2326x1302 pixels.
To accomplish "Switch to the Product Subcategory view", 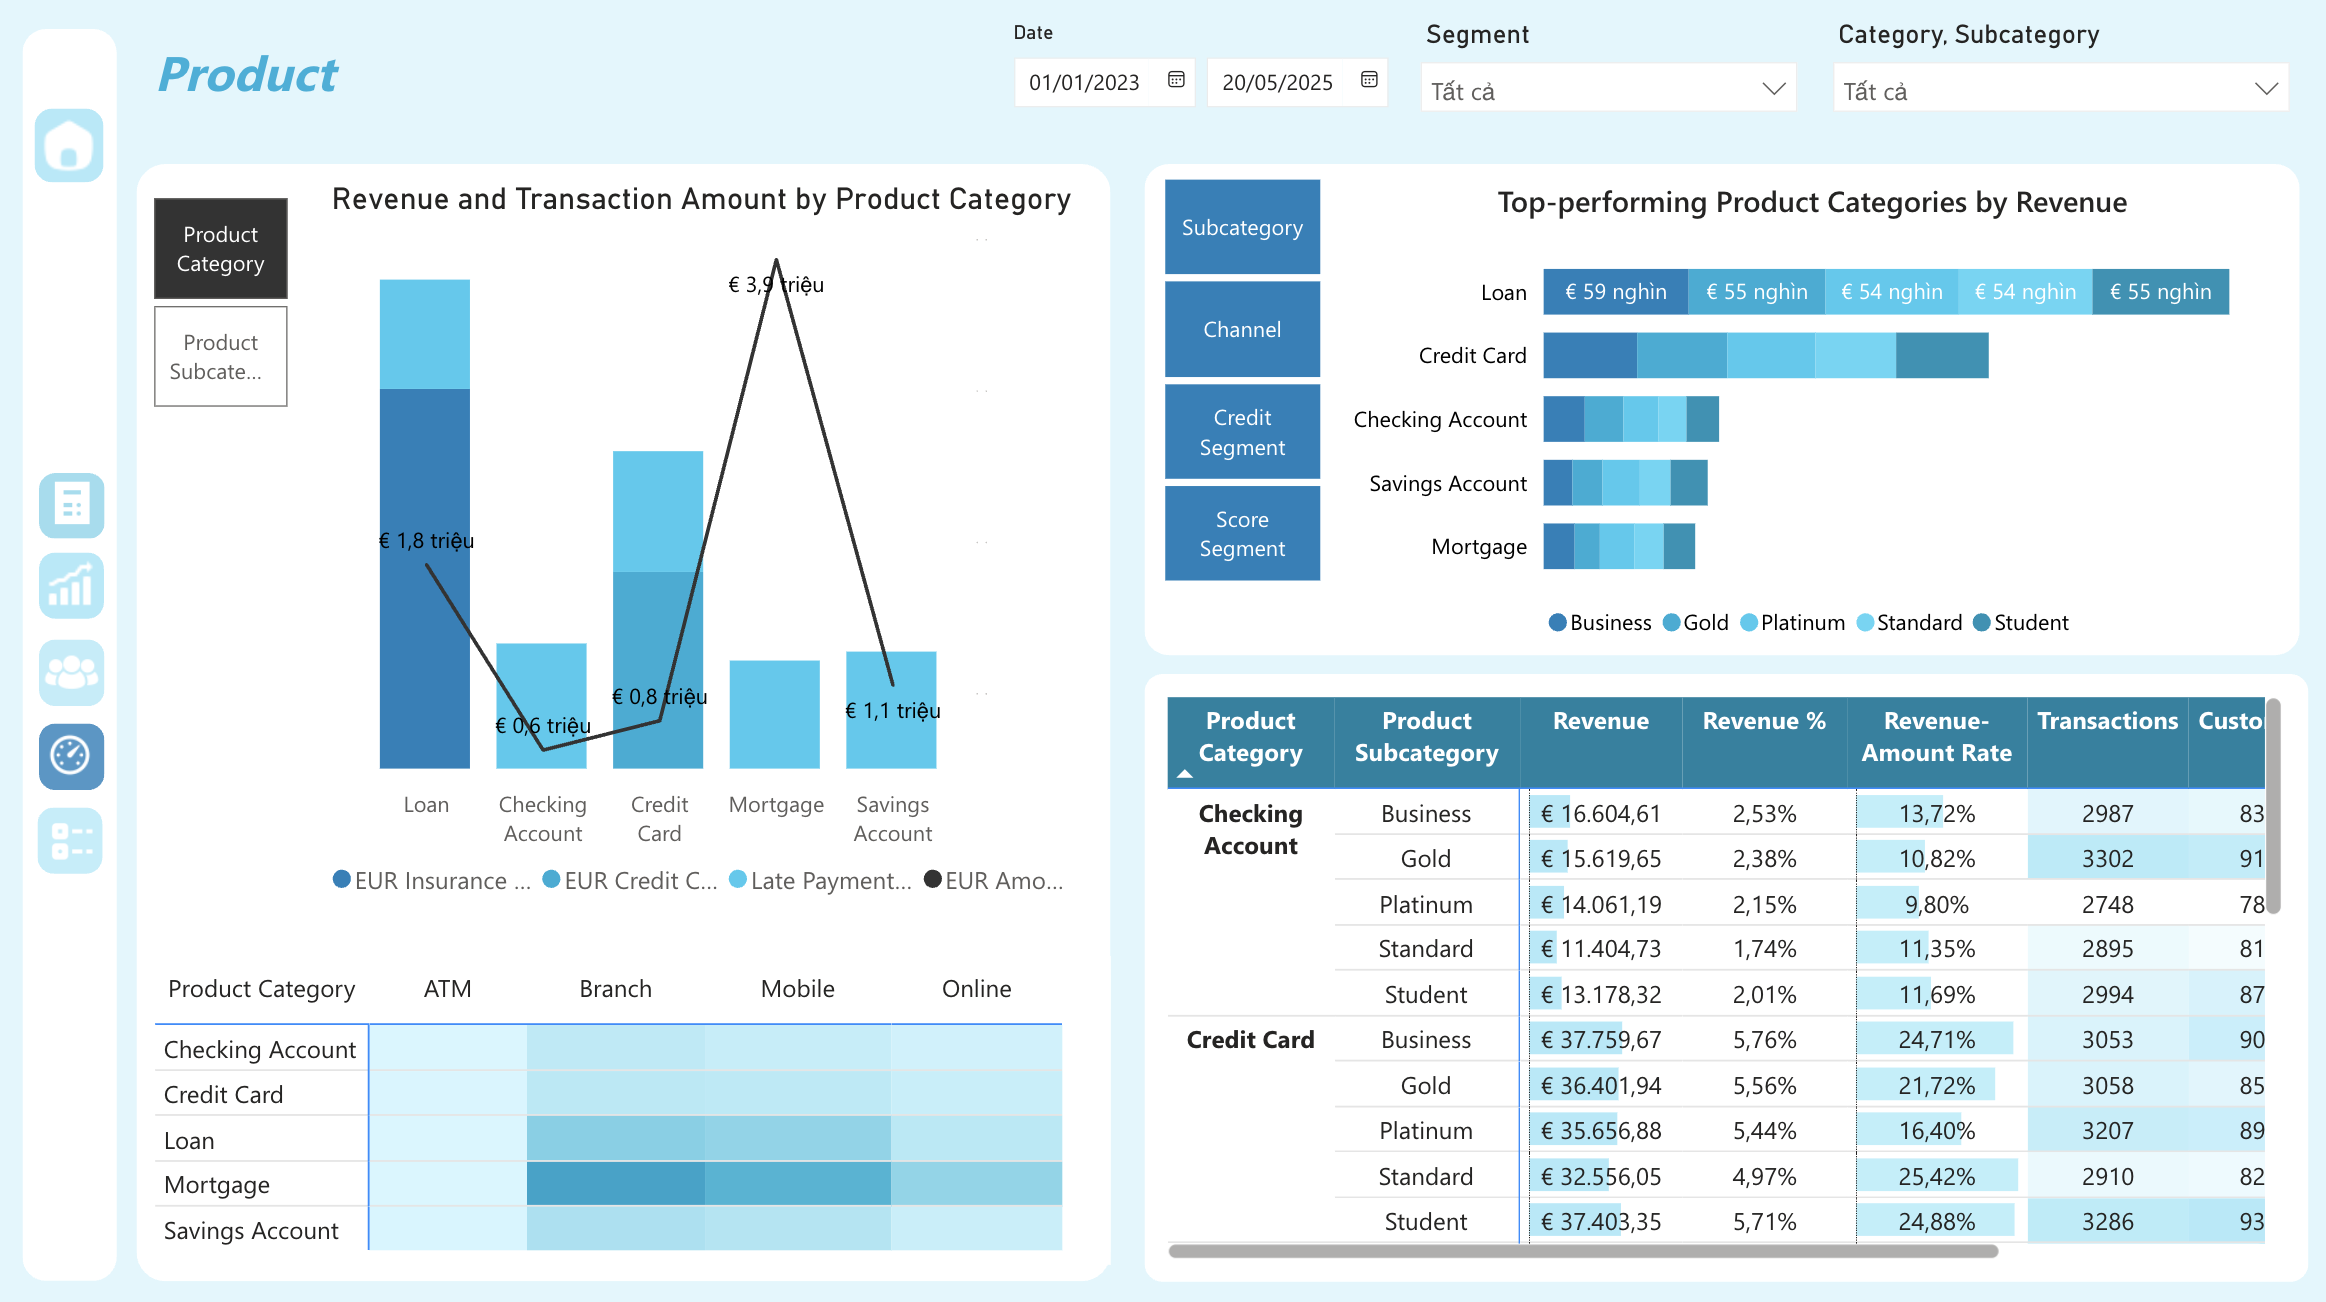I will 220,357.
